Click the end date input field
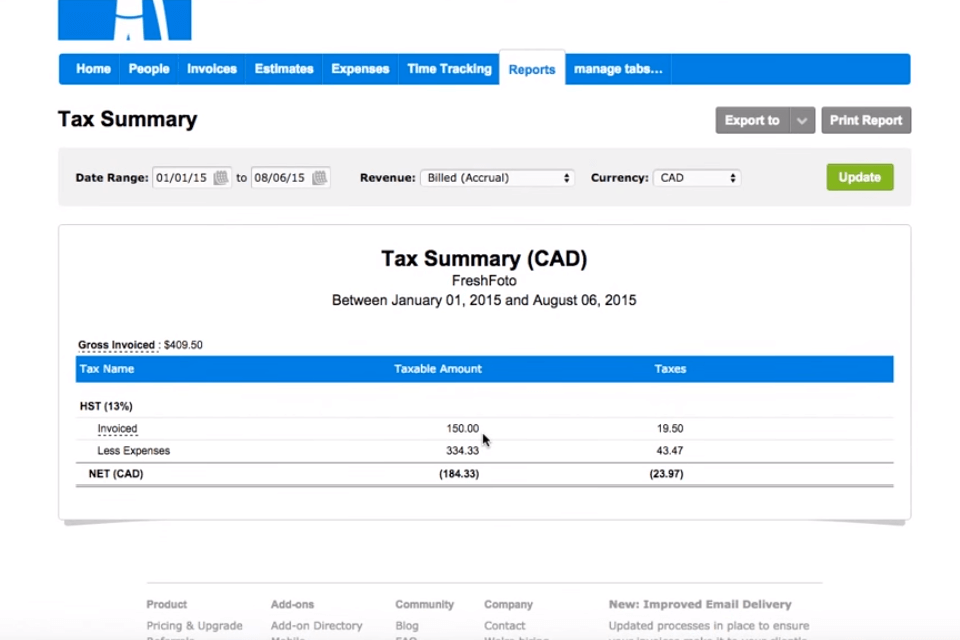 point(280,178)
